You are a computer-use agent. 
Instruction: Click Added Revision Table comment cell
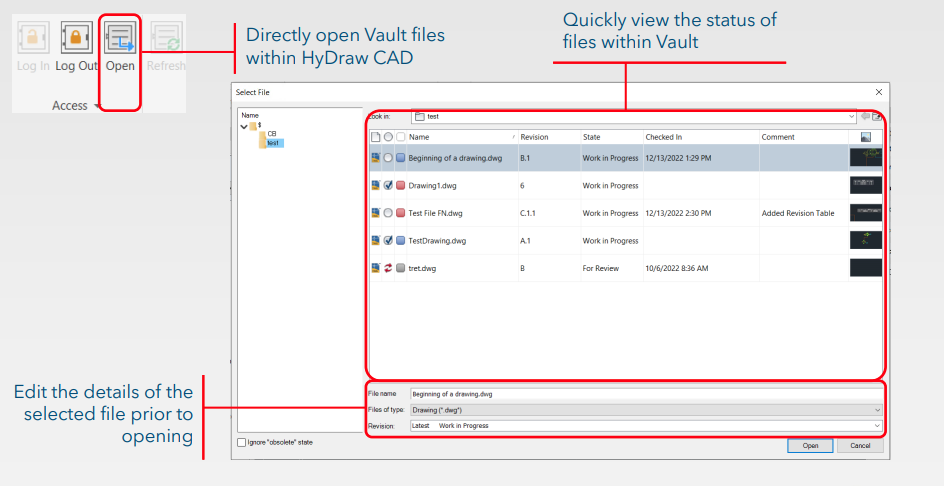coord(798,213)
